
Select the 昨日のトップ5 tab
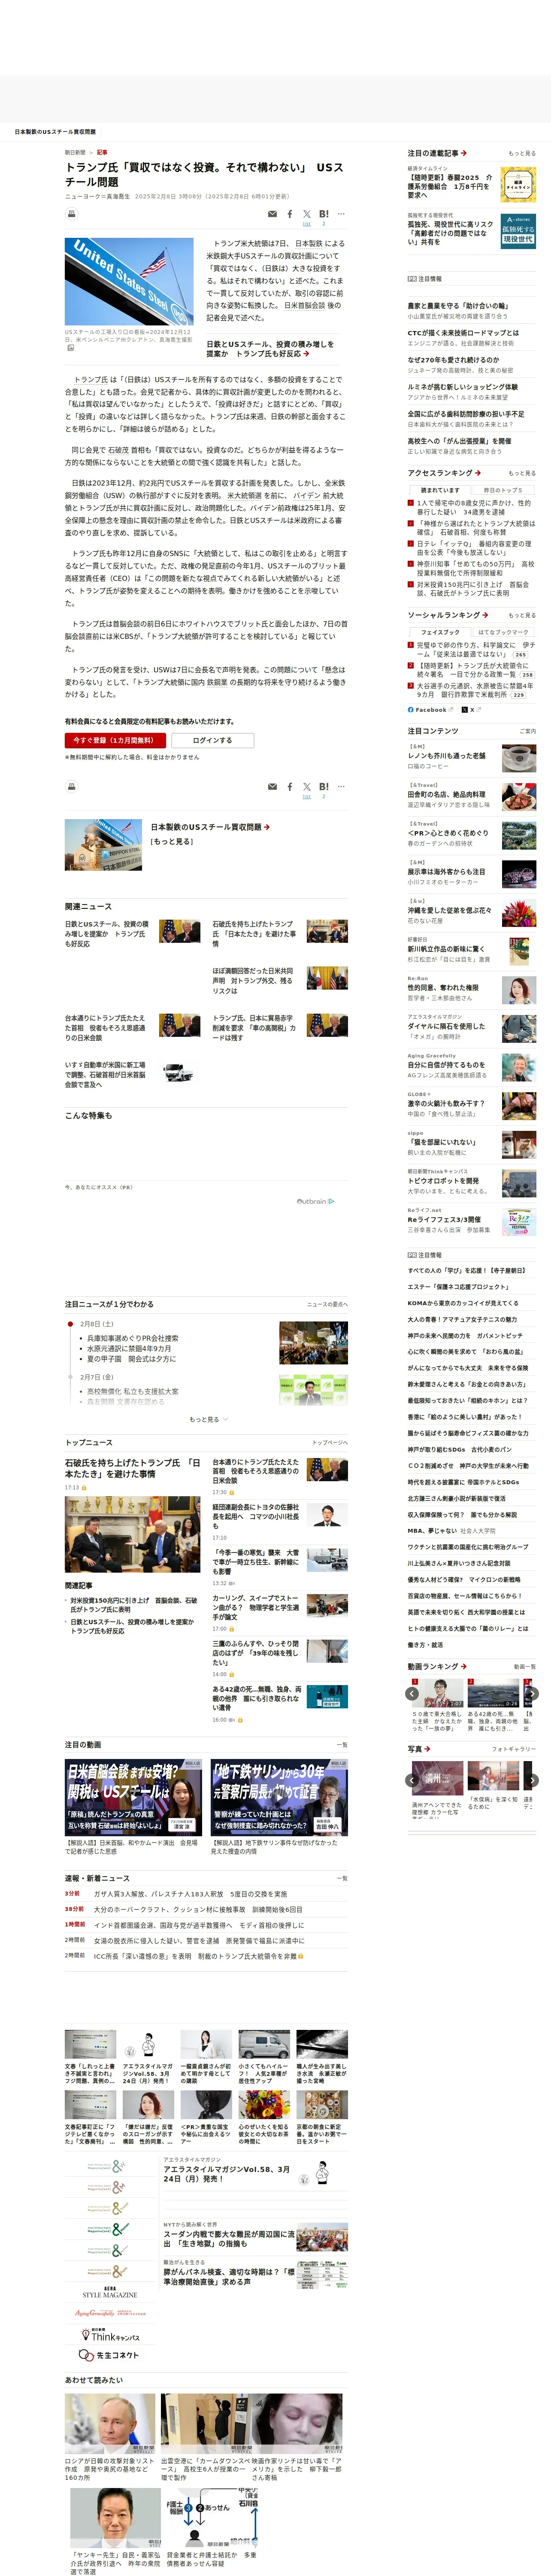(503, 490)
